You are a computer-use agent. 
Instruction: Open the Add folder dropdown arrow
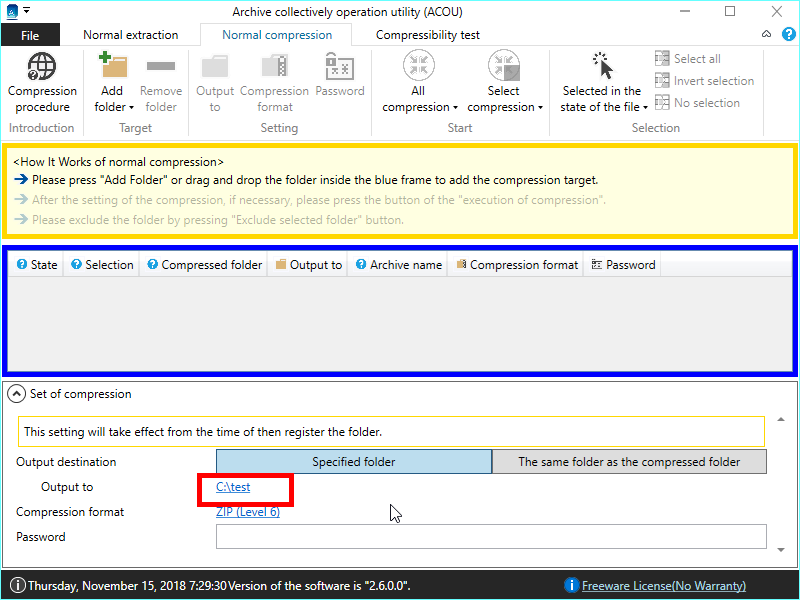(x=132, y=108)
